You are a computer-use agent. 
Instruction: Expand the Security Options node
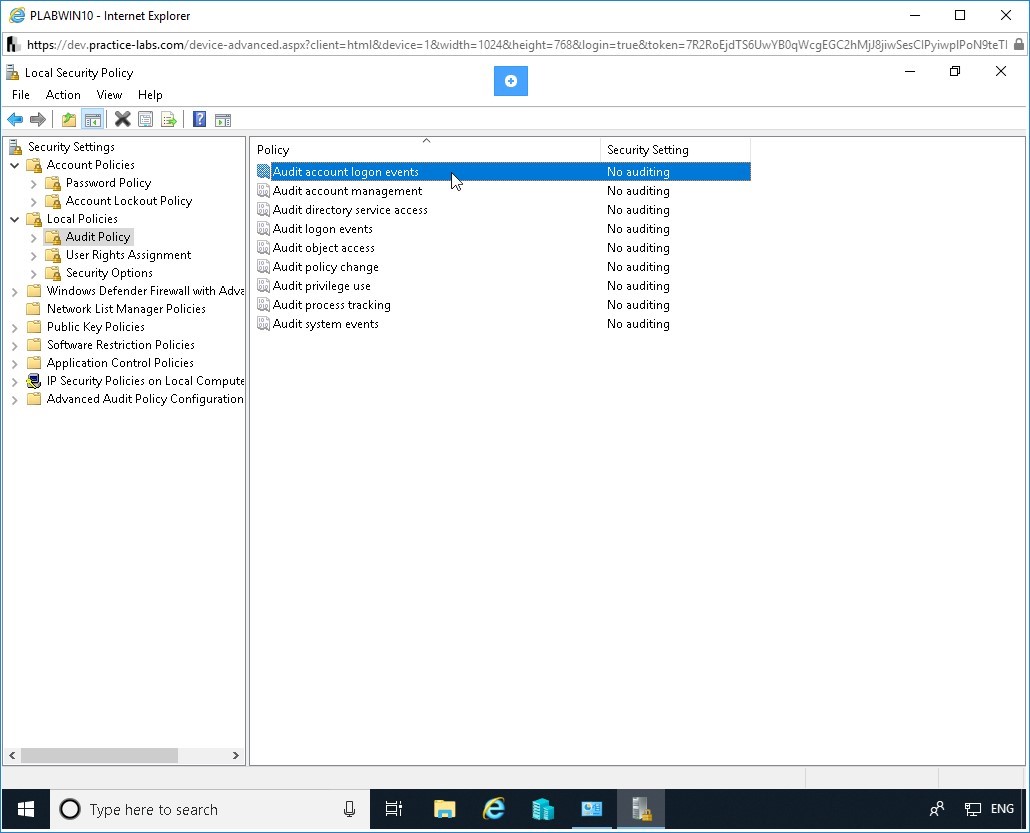pos(34,273)
